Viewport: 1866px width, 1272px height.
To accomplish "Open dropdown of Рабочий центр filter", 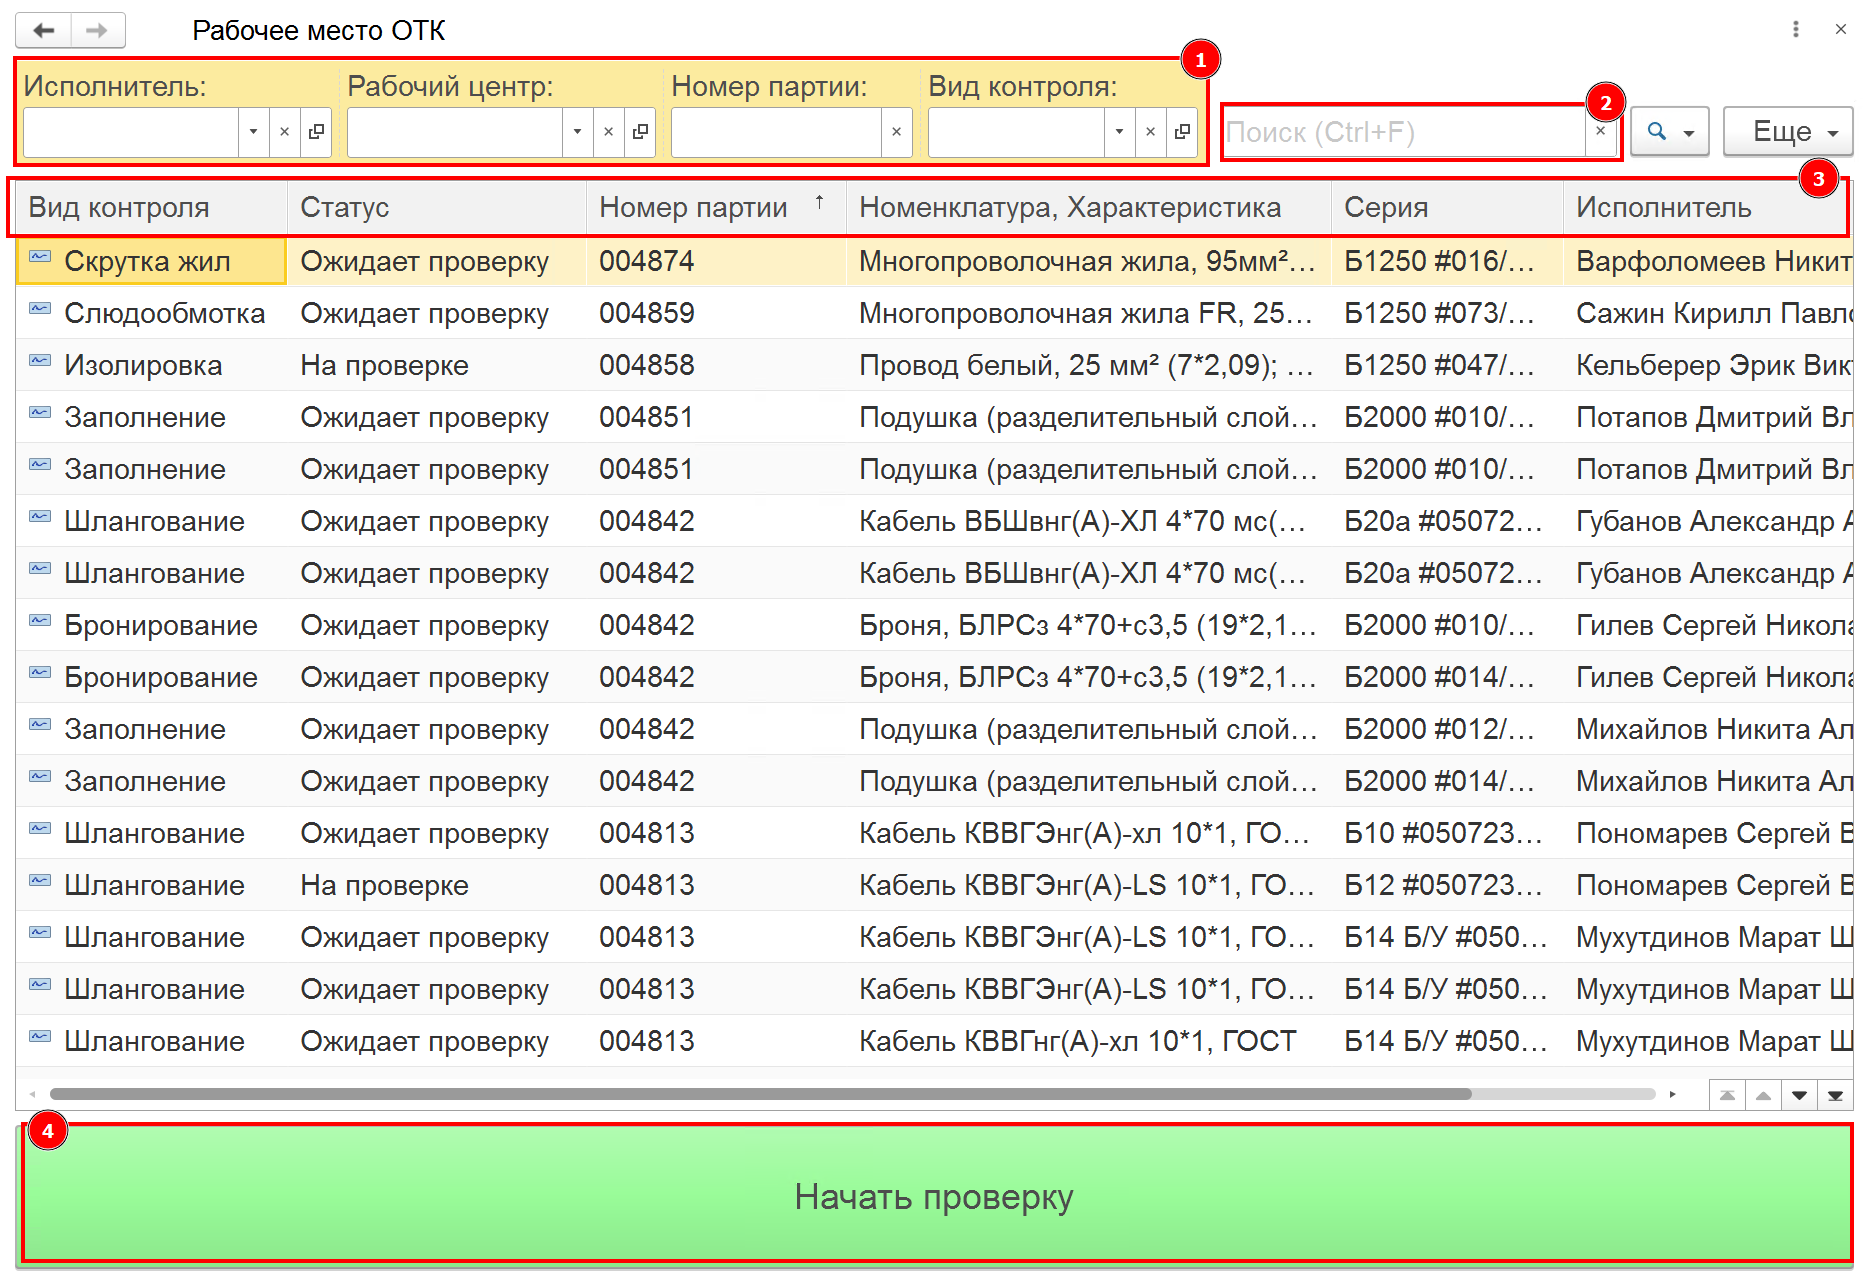I will (x=577, y=132).
